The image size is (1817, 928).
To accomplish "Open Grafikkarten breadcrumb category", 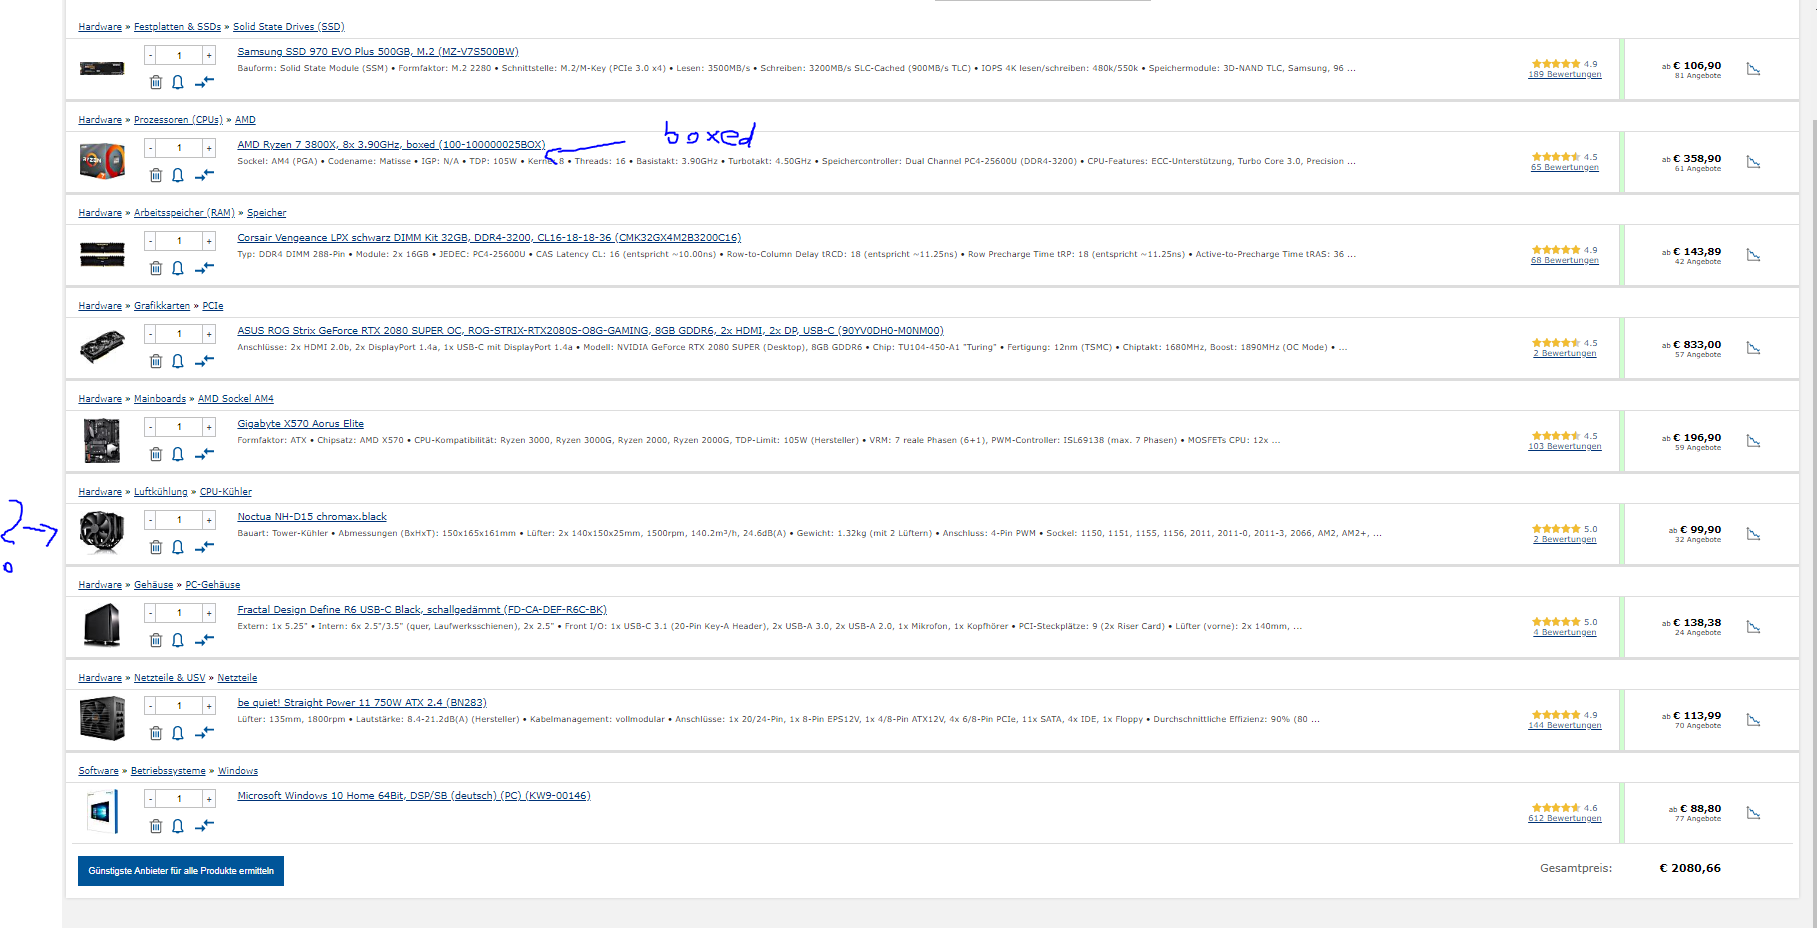I will click(162, 306).
